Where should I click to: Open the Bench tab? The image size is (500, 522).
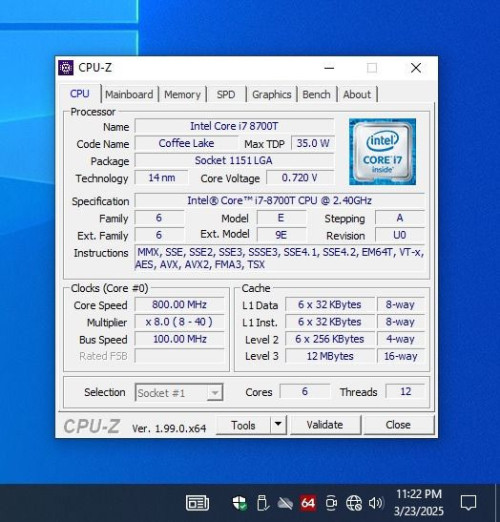coord(316,94)
